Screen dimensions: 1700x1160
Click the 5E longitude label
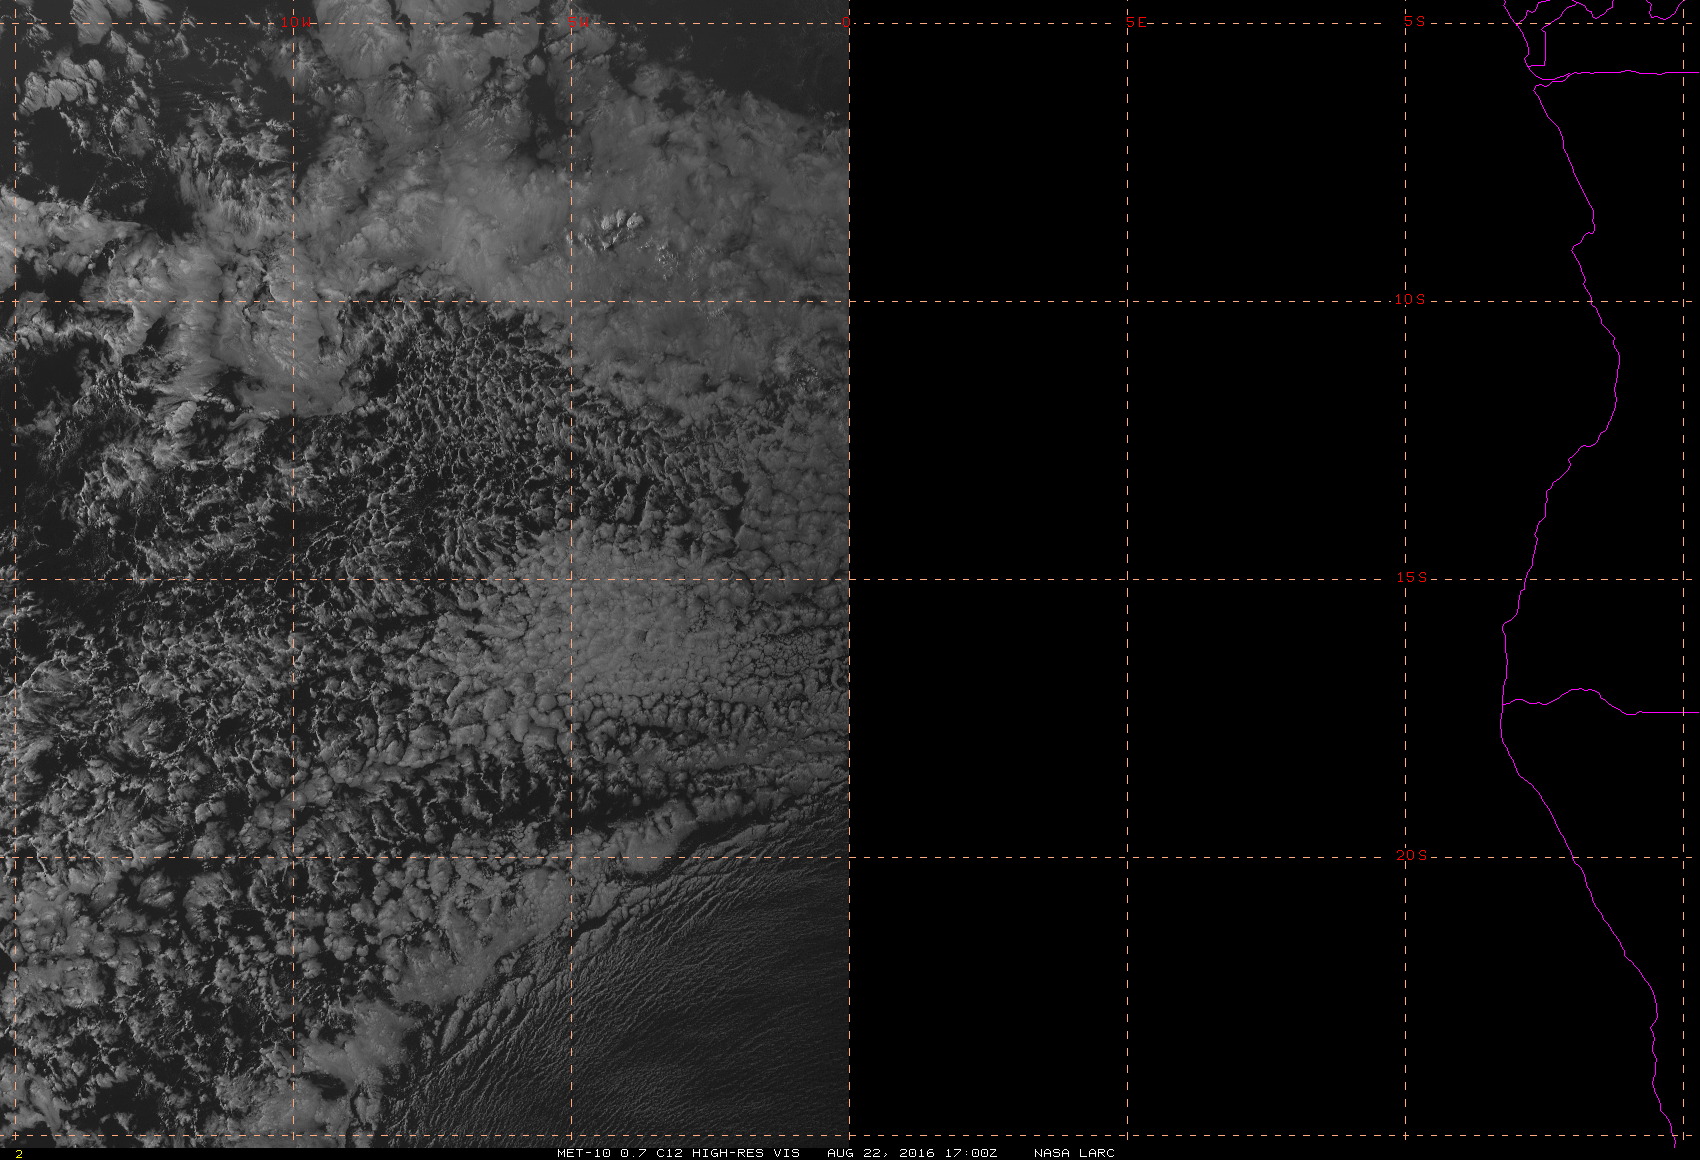[1136, 22]
